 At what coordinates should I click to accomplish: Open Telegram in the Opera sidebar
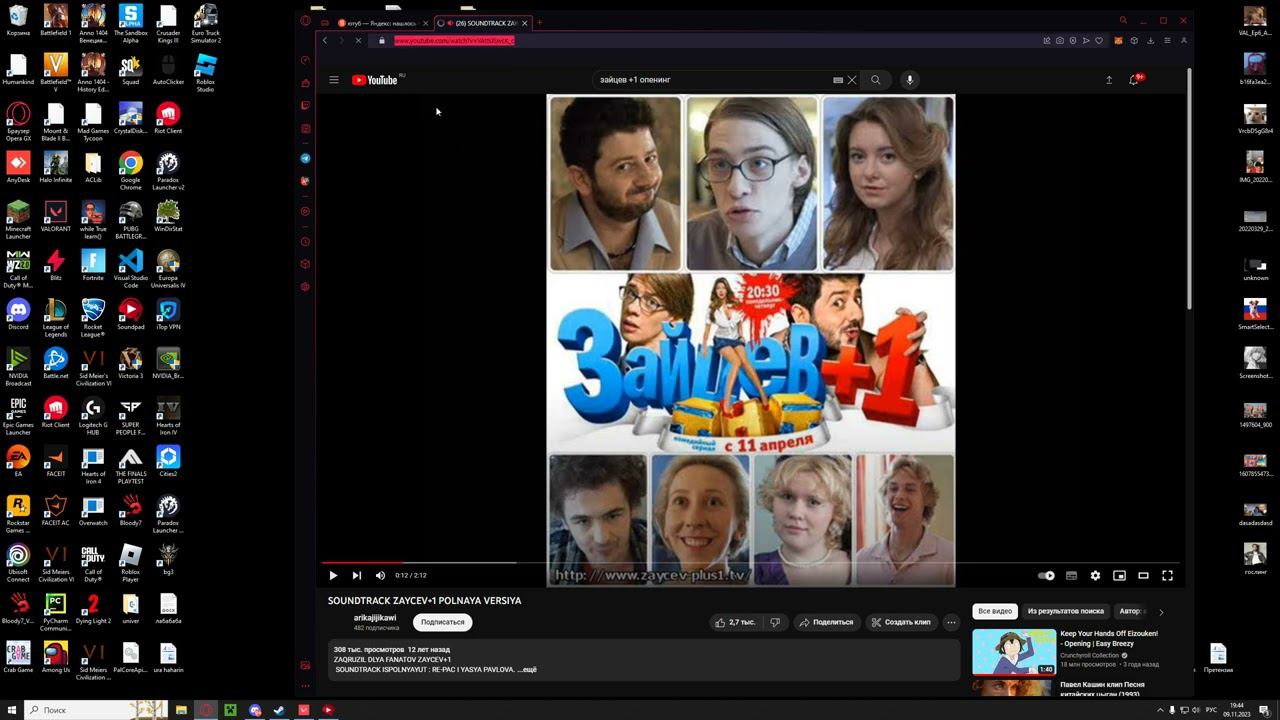pyautogui.click(x=305, y=158)
